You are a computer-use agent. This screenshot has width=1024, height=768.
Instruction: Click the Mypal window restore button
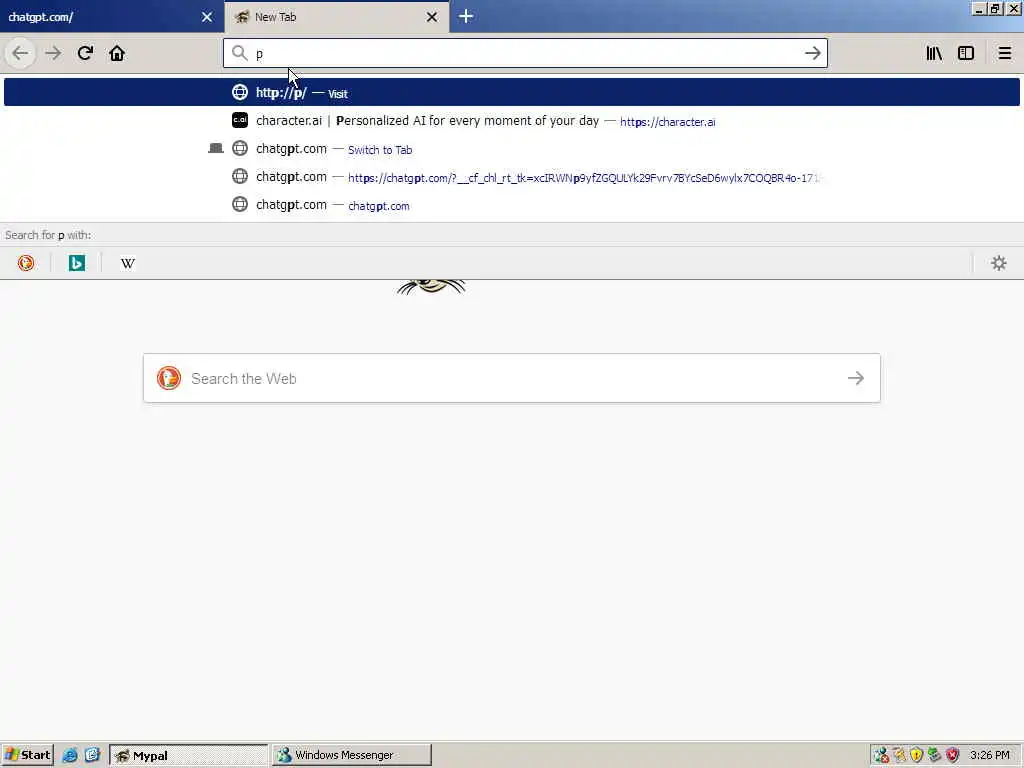coord(994,9)
